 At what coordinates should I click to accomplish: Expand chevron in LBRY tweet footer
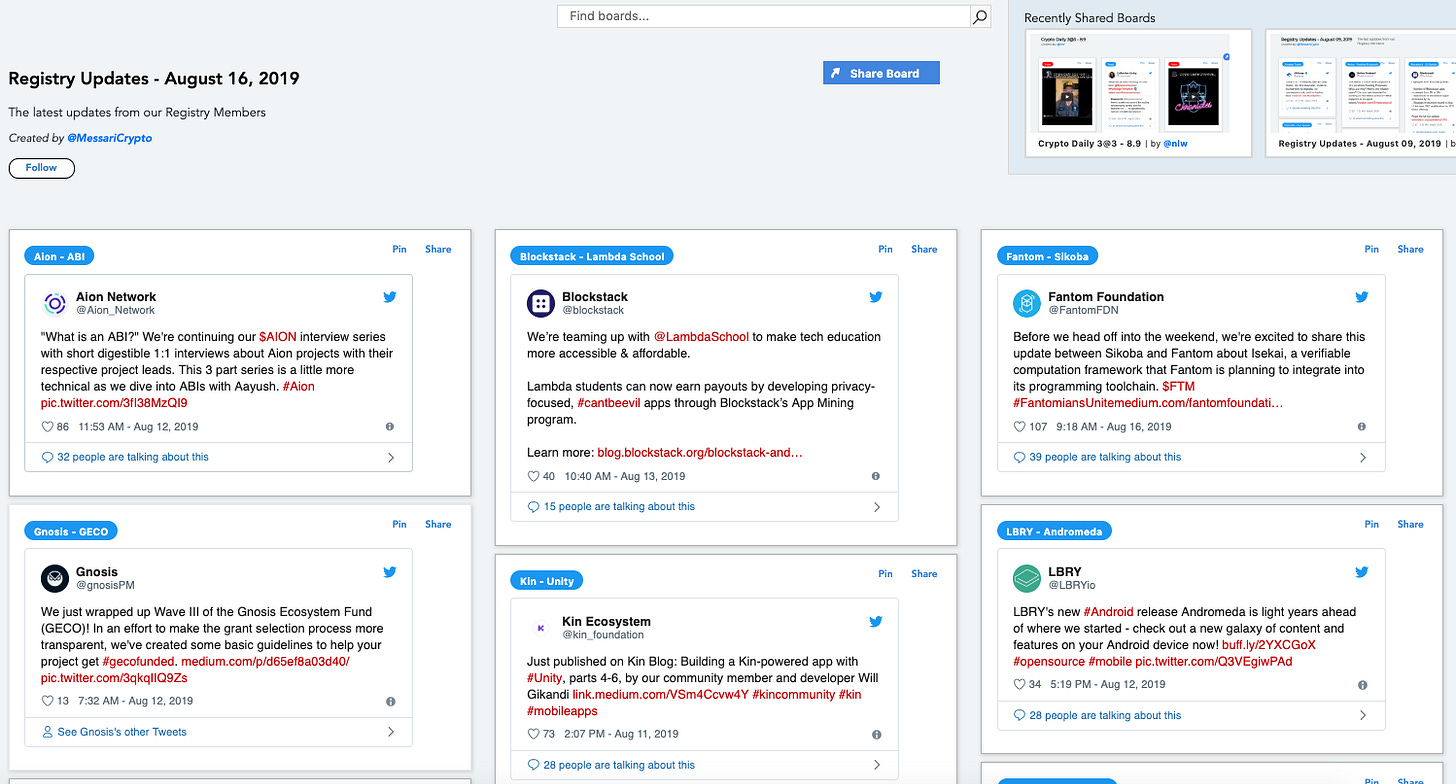point(1363,715)
